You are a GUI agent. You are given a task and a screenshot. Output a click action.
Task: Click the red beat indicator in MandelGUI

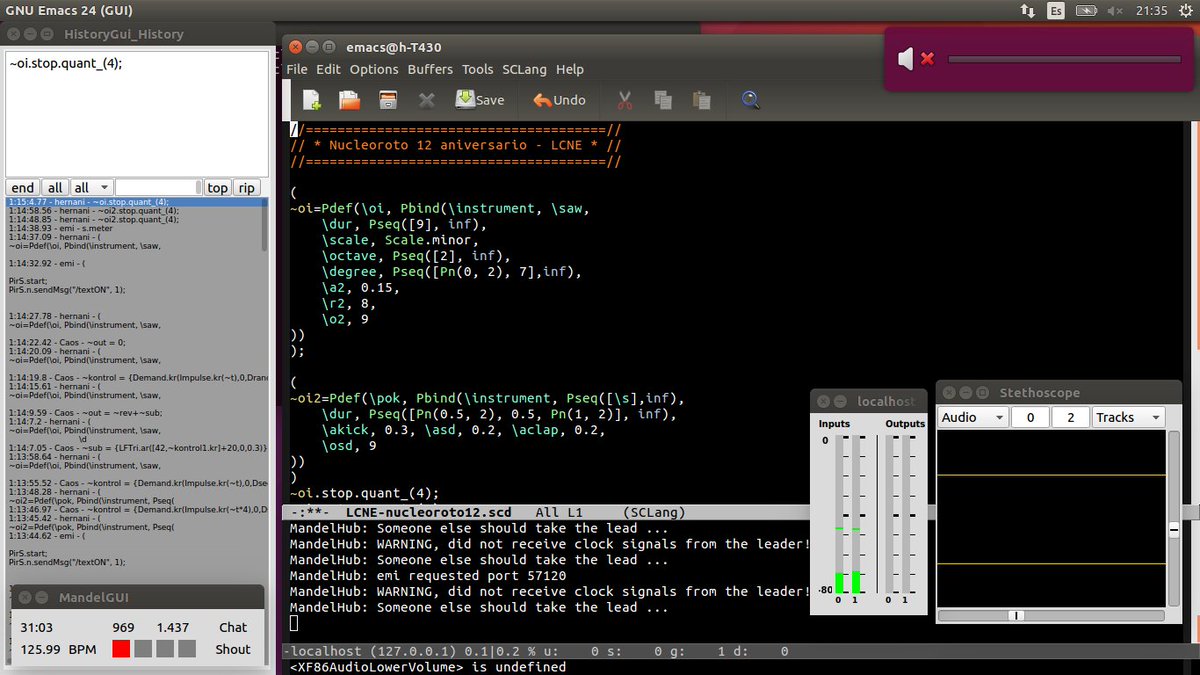coord(121,649)
